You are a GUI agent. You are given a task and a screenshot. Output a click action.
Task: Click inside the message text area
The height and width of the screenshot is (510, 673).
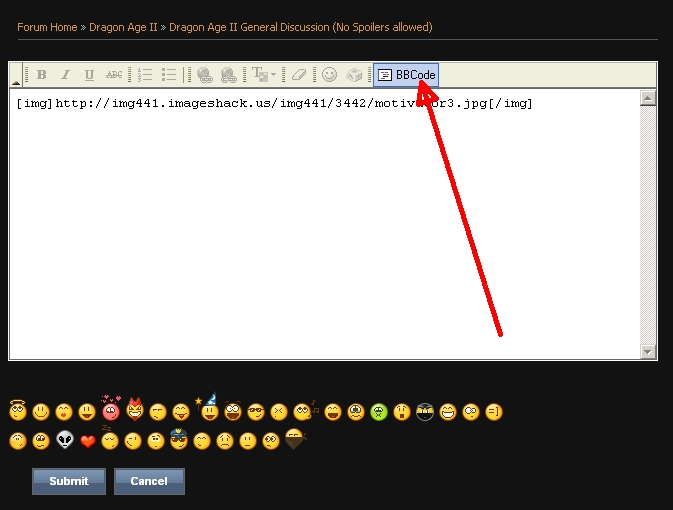click(320, 230)
